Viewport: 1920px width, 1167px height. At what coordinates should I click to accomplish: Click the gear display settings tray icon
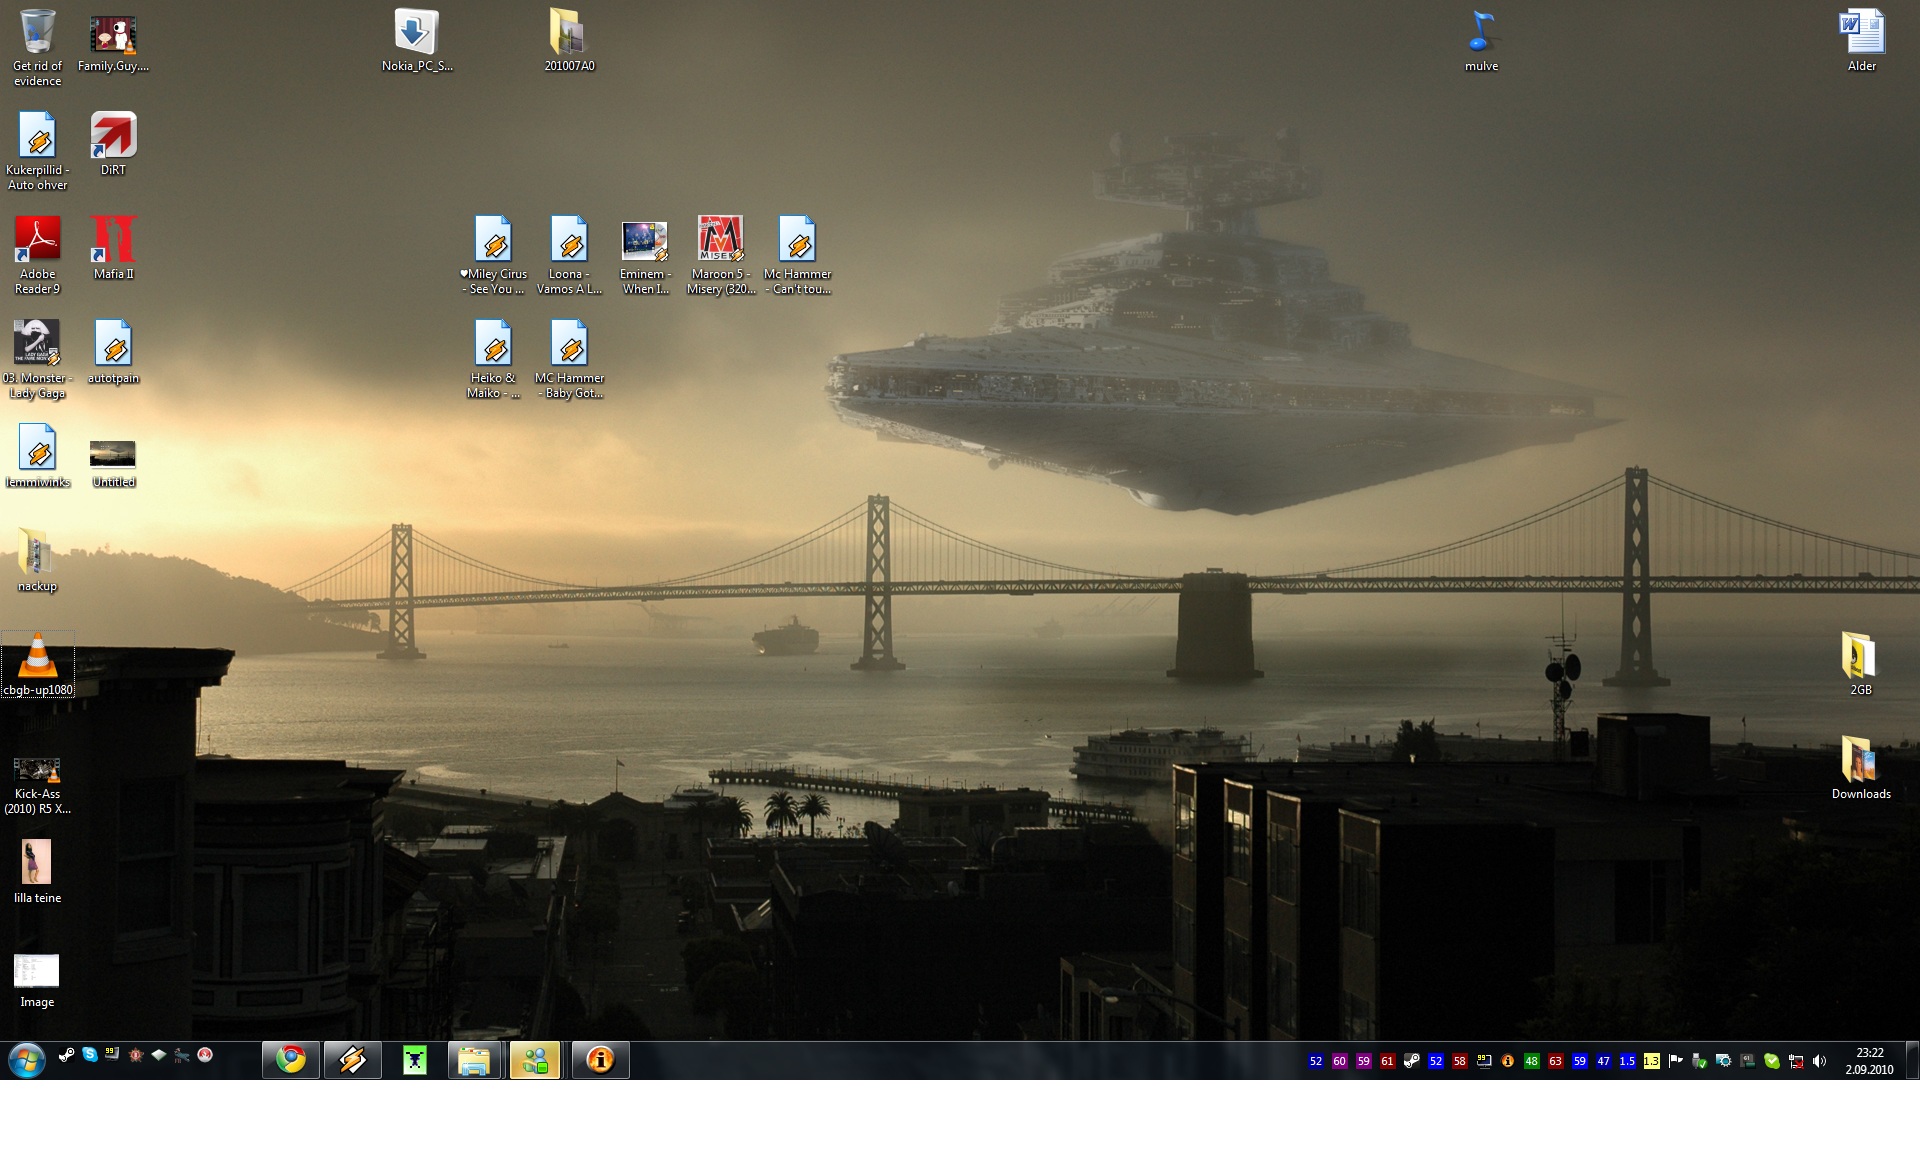click(1723, 1061)
